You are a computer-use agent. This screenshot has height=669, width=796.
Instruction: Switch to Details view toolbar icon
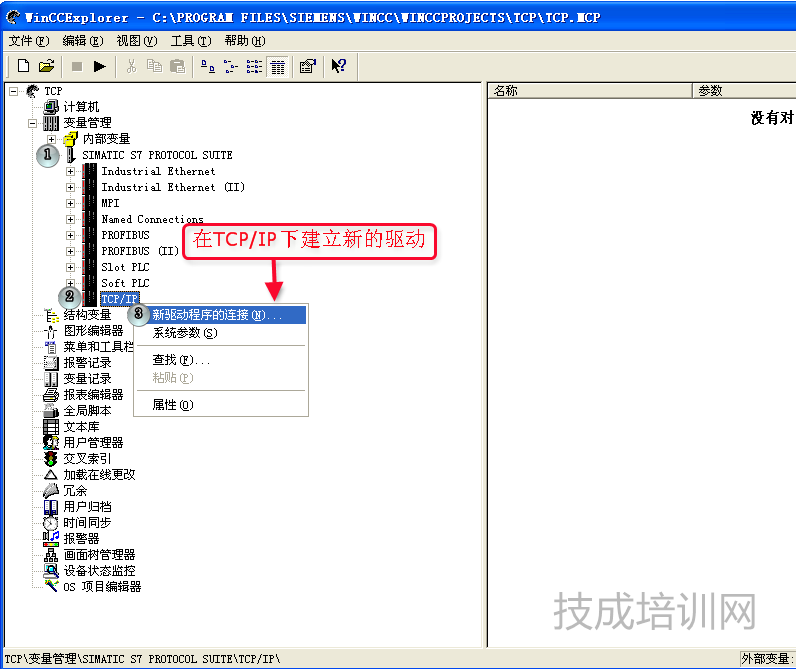pyautogui.click(x=278, y=66)
